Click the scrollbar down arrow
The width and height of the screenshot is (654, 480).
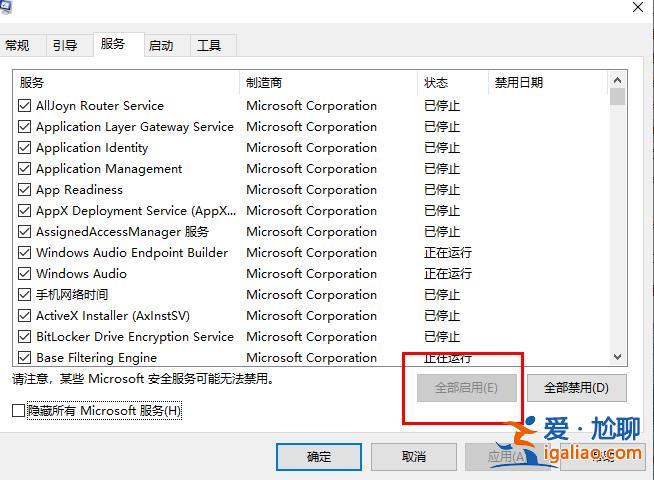tap(617, 357)
